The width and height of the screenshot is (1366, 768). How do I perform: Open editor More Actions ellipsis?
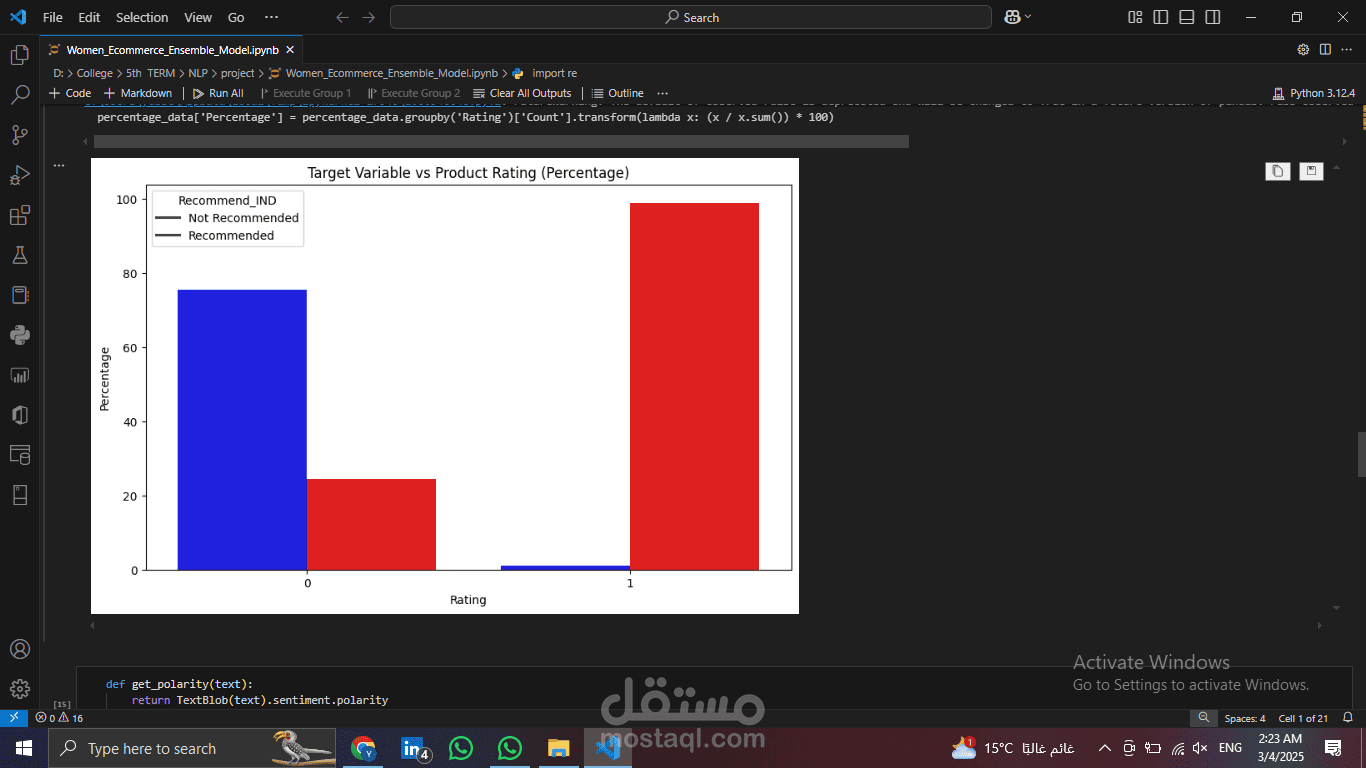(1347, 49)
